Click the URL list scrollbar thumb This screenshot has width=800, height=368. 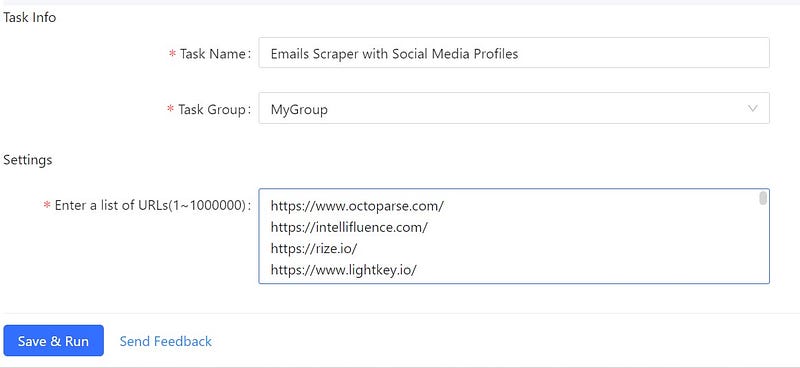click(x=763, y=198)
